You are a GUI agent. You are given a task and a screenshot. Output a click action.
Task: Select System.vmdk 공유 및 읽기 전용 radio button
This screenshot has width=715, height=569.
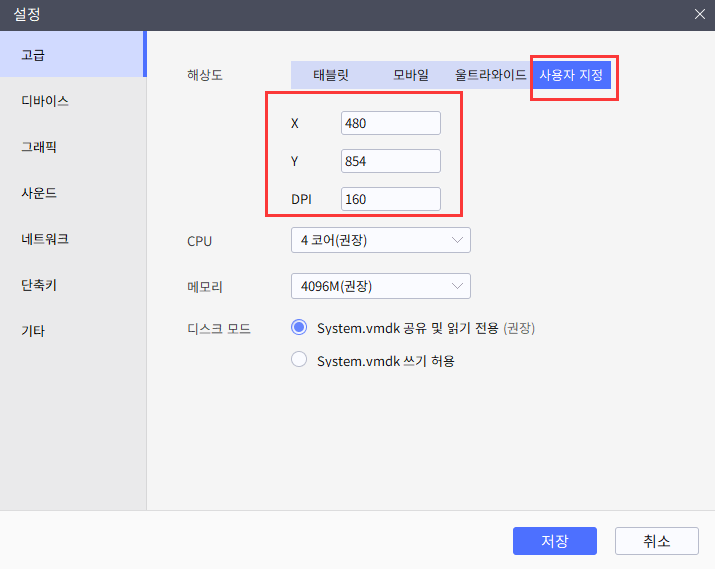tap(298, 327)
